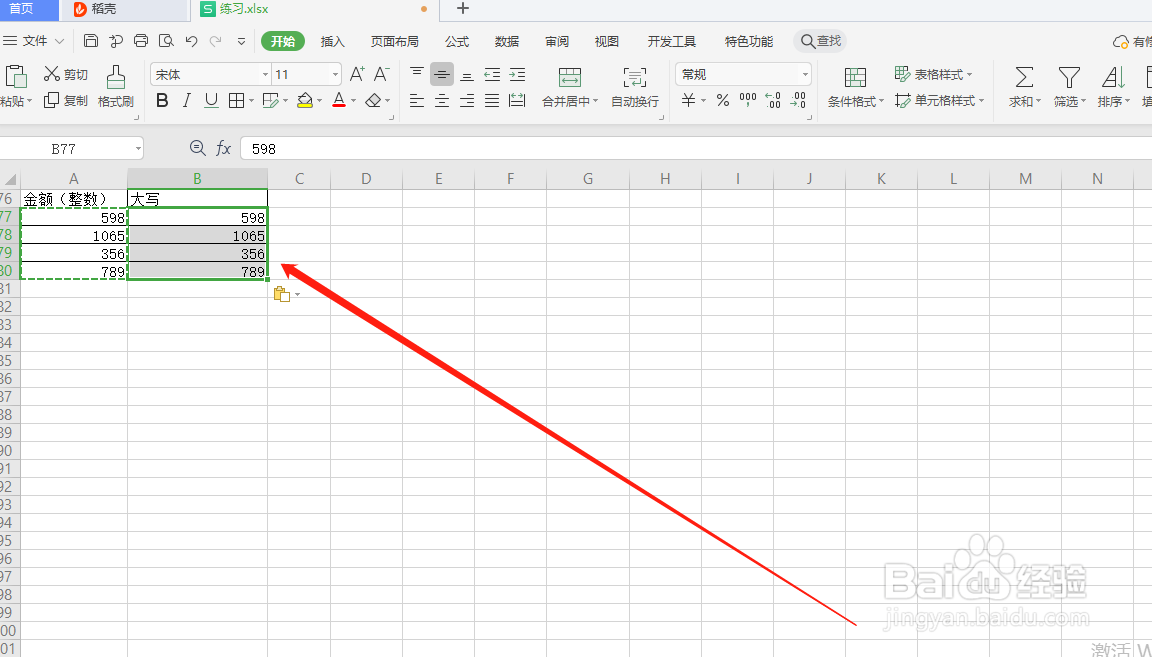Apply the format painter 格式刷
Viewport: 1152px width, 657px height.
115,85
